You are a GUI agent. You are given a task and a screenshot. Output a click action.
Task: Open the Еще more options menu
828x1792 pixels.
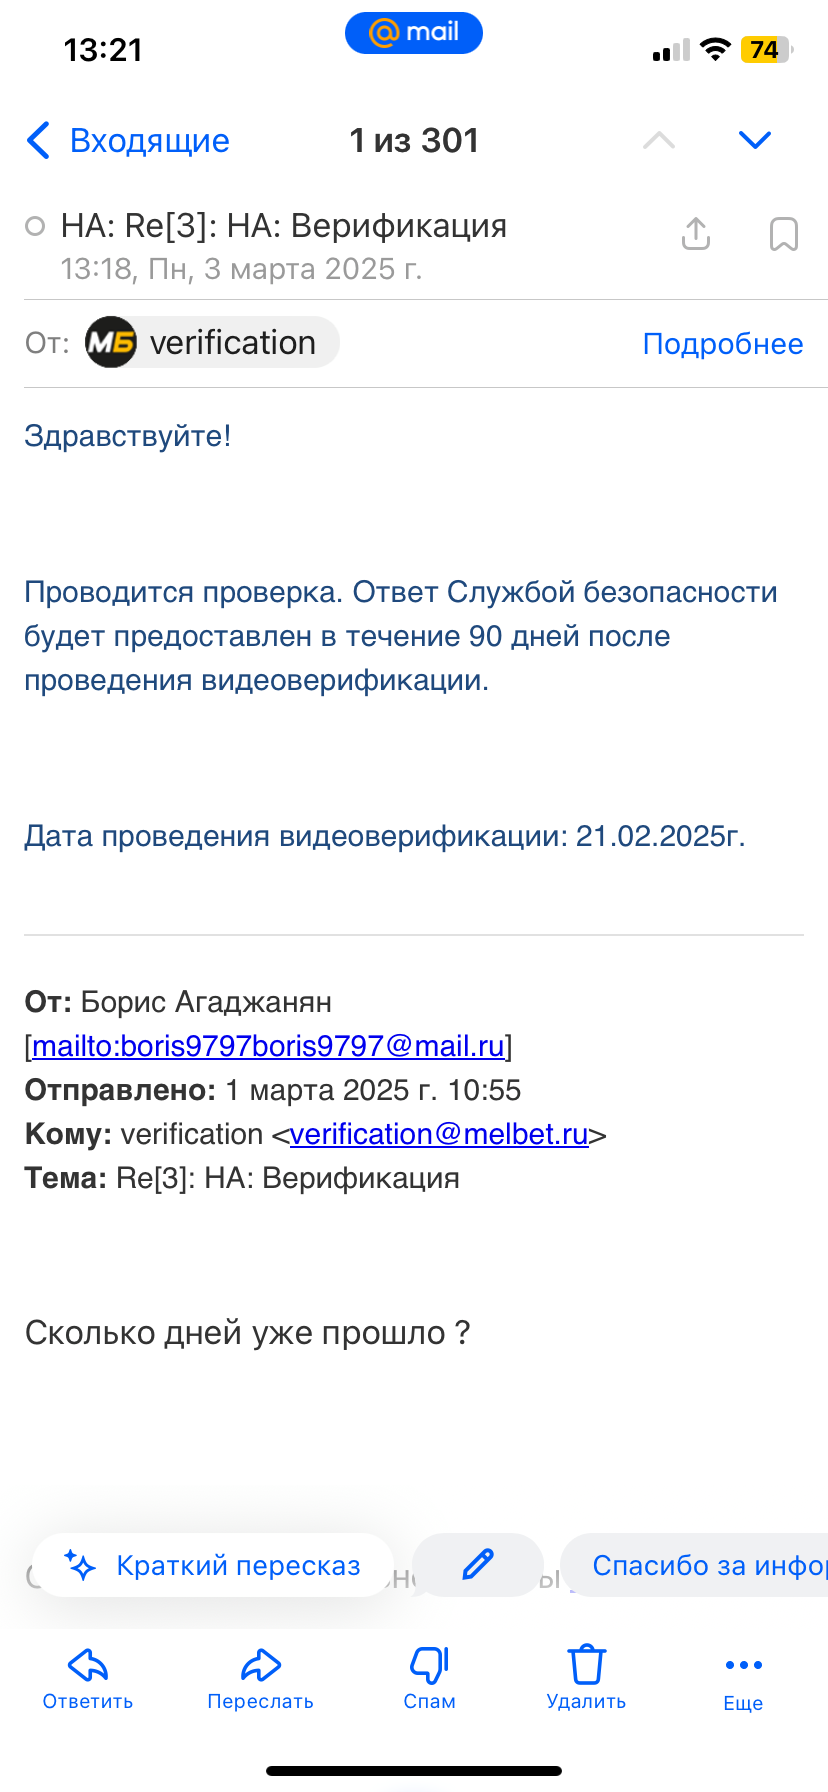pos(743,1677)
